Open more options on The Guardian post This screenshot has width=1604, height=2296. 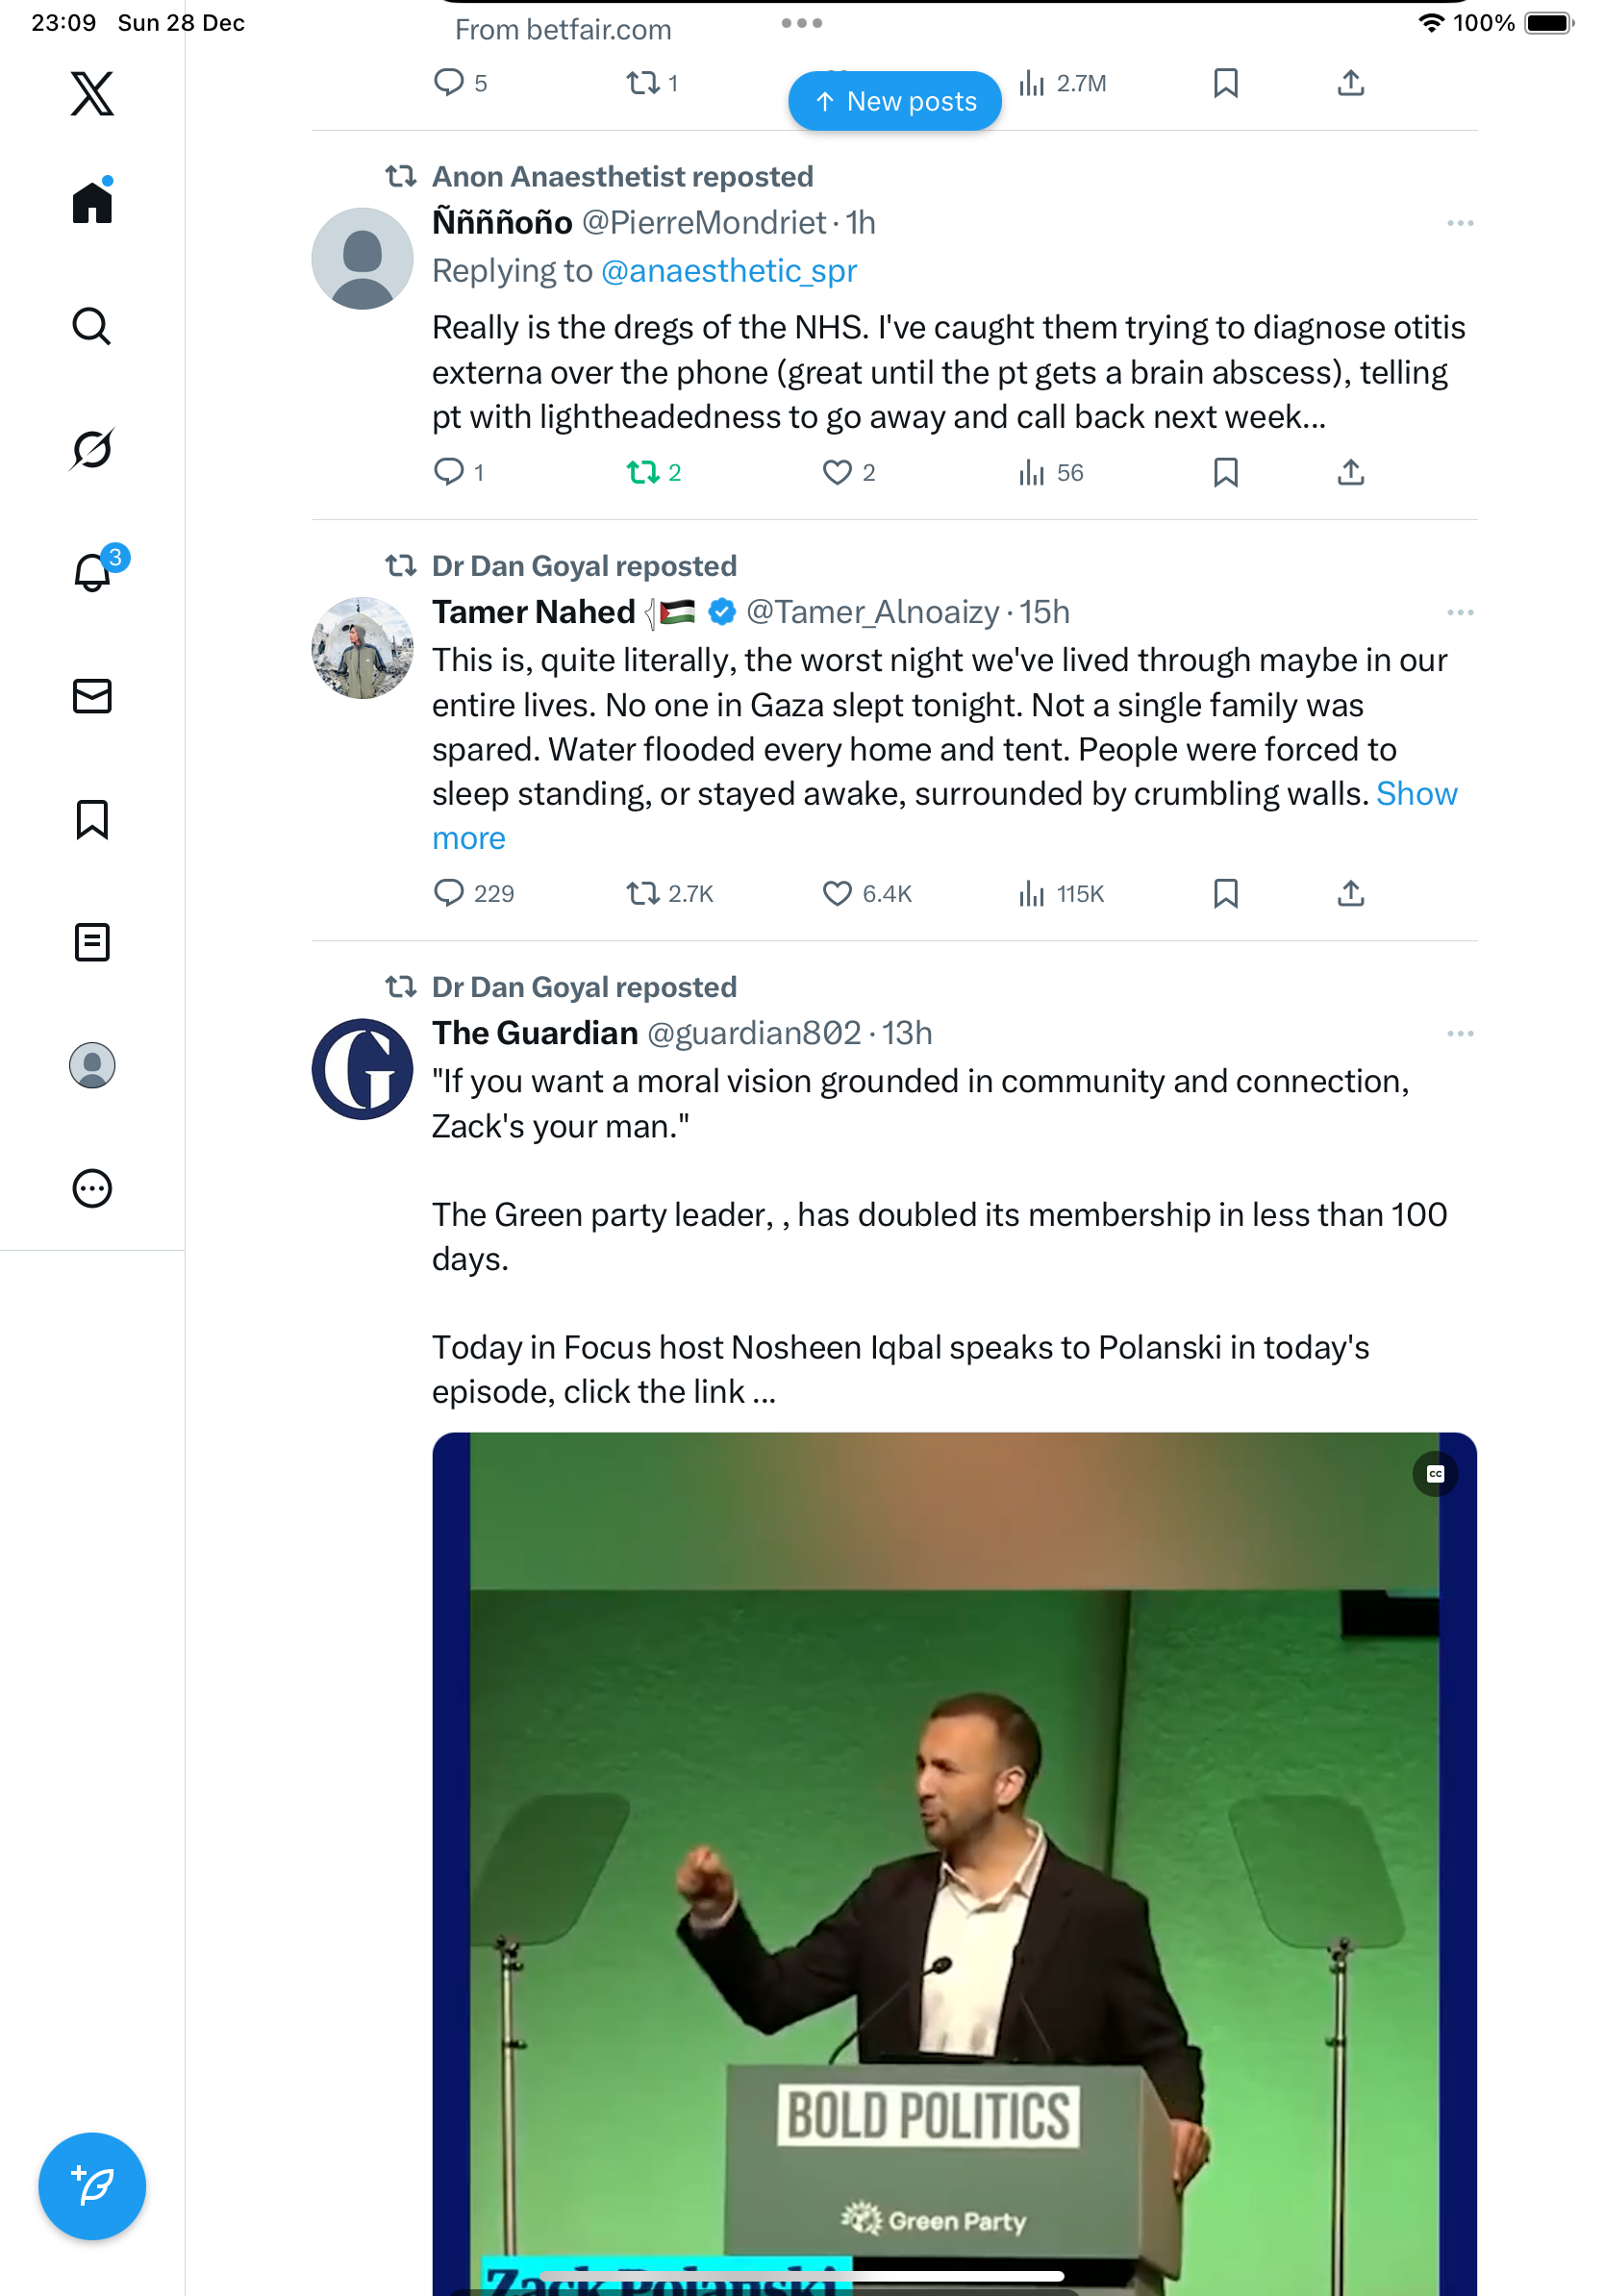1459,1033
